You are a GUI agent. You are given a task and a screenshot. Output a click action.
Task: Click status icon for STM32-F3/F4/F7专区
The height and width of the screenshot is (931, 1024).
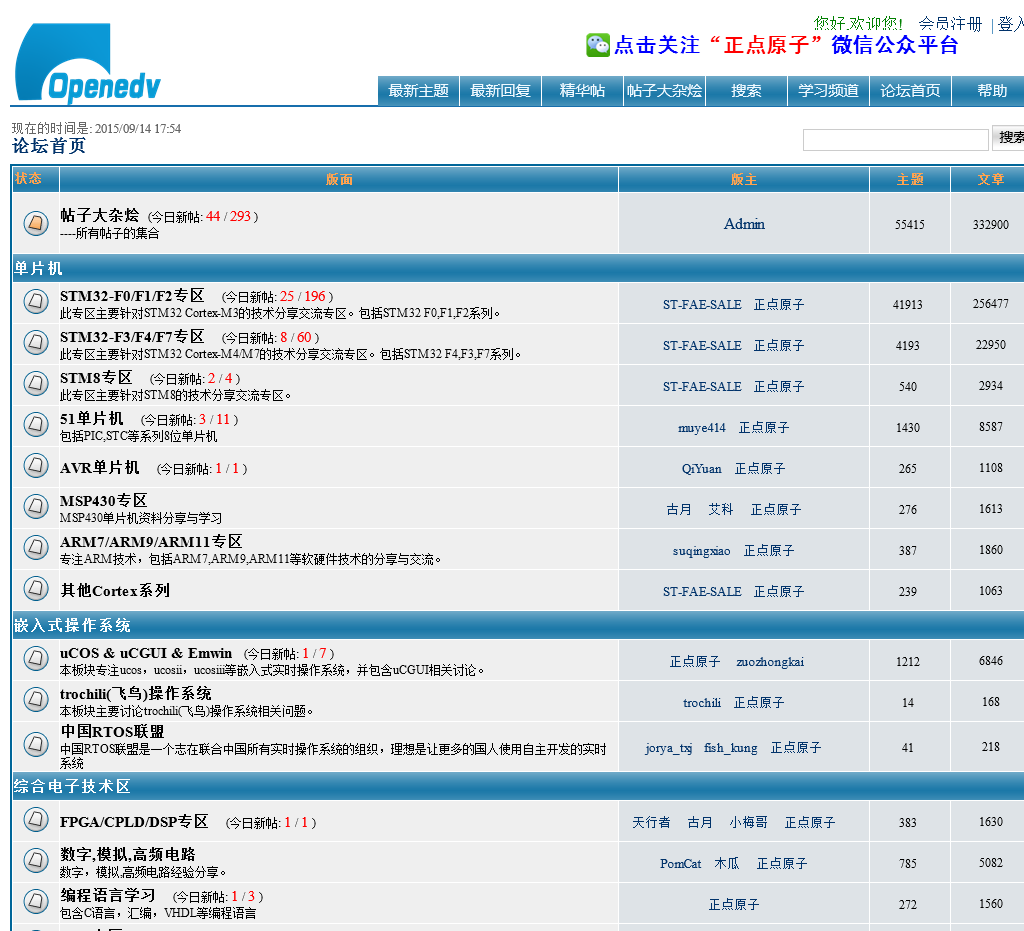[x=36, y=342]
